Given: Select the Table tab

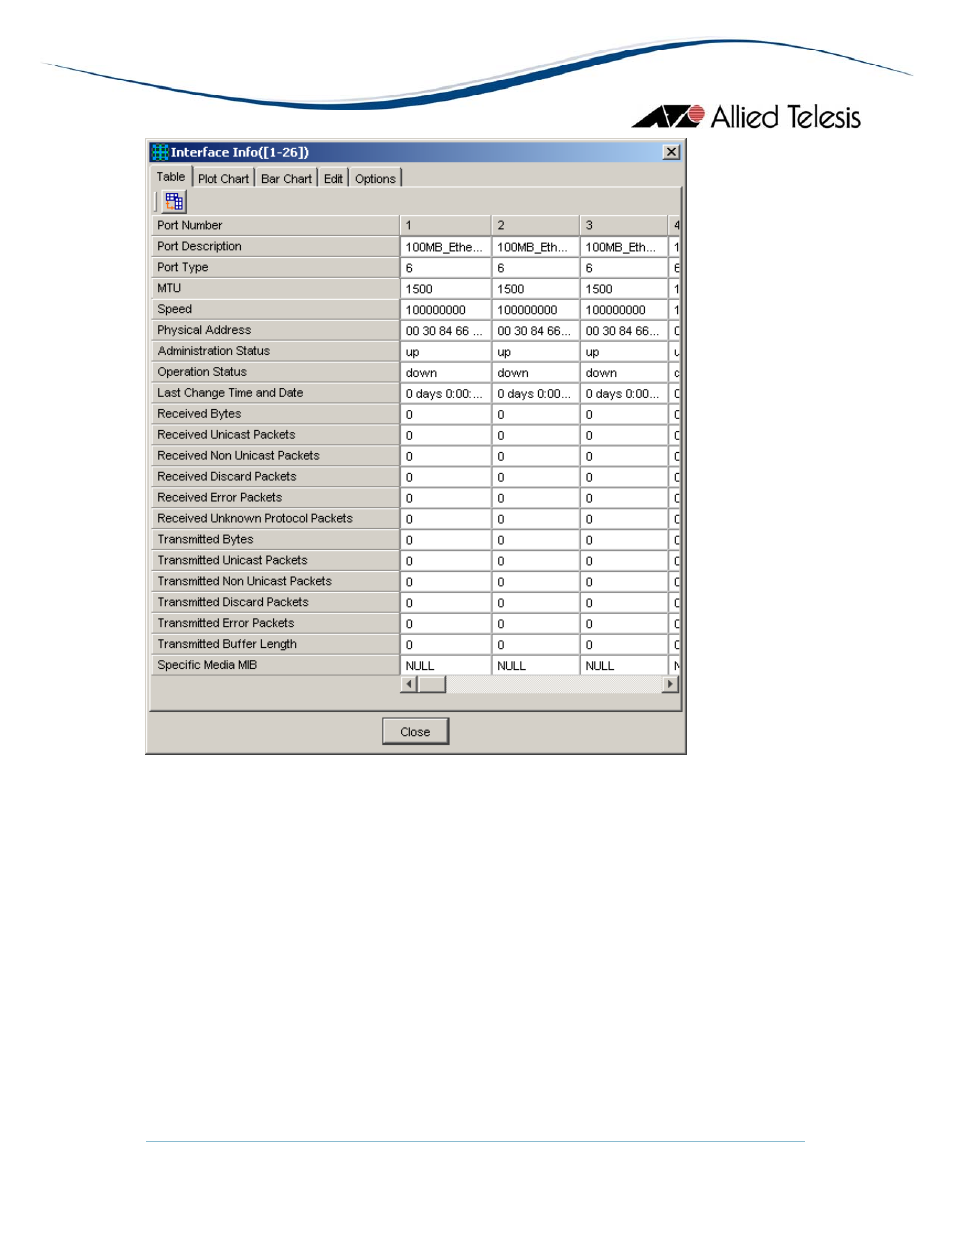Looking at the screenshot, I should 171,177.
